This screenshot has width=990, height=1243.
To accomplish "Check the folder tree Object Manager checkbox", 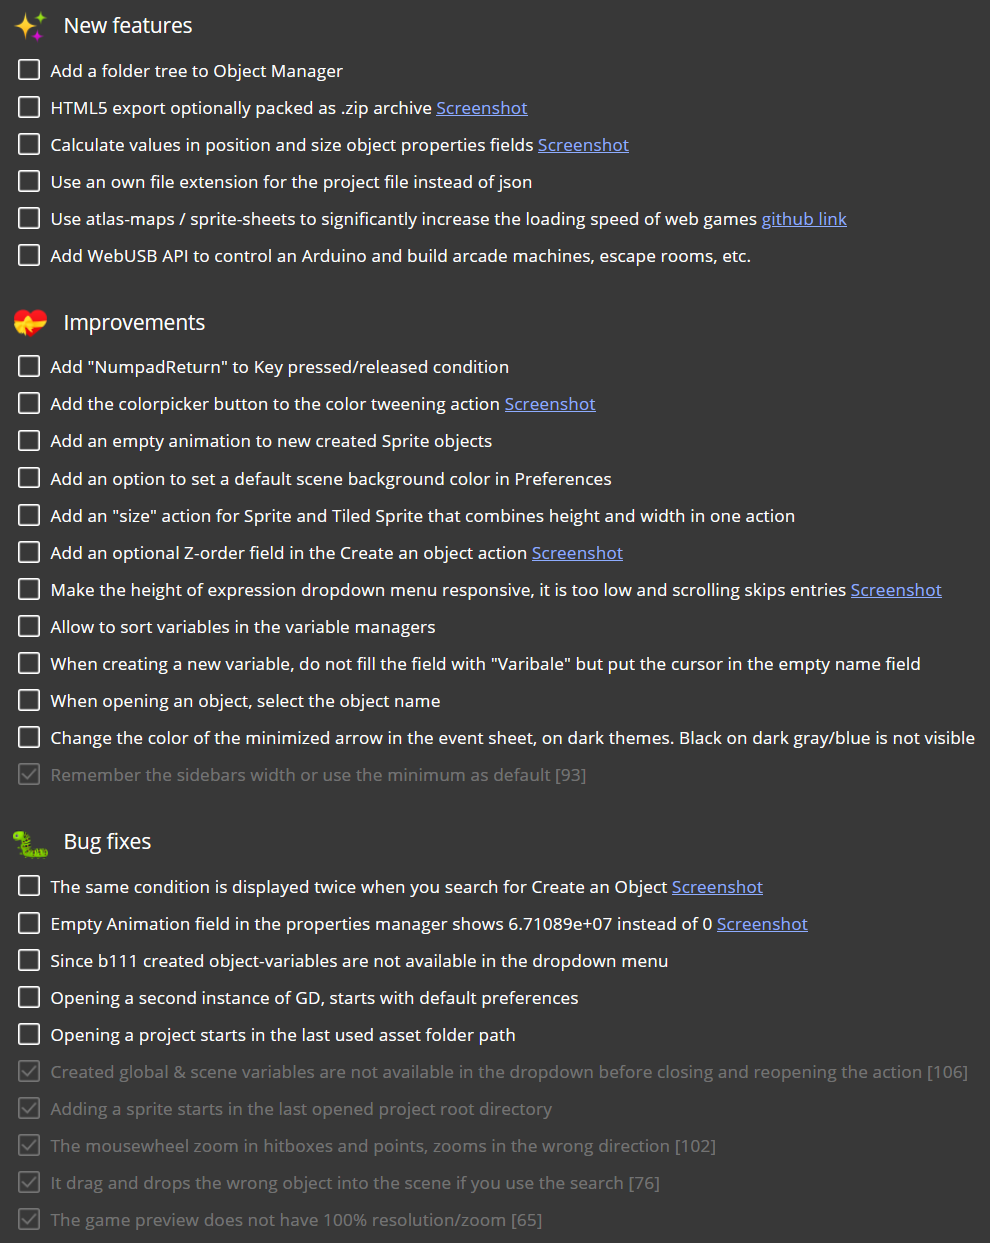I will tap(28, 70).
